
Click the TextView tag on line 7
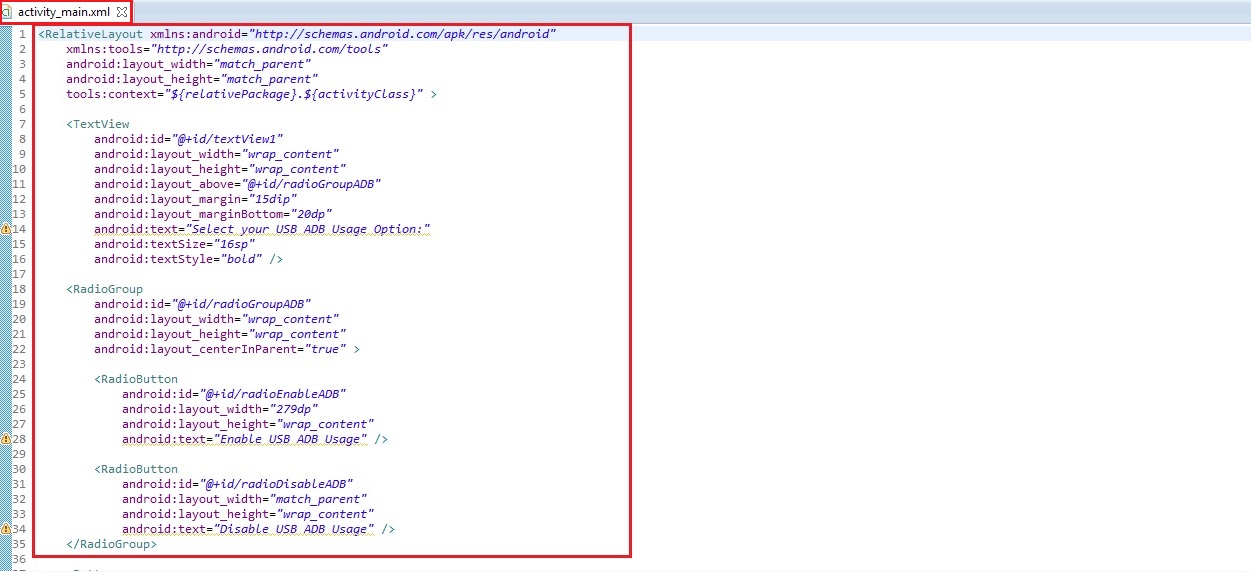coord(101,124)
